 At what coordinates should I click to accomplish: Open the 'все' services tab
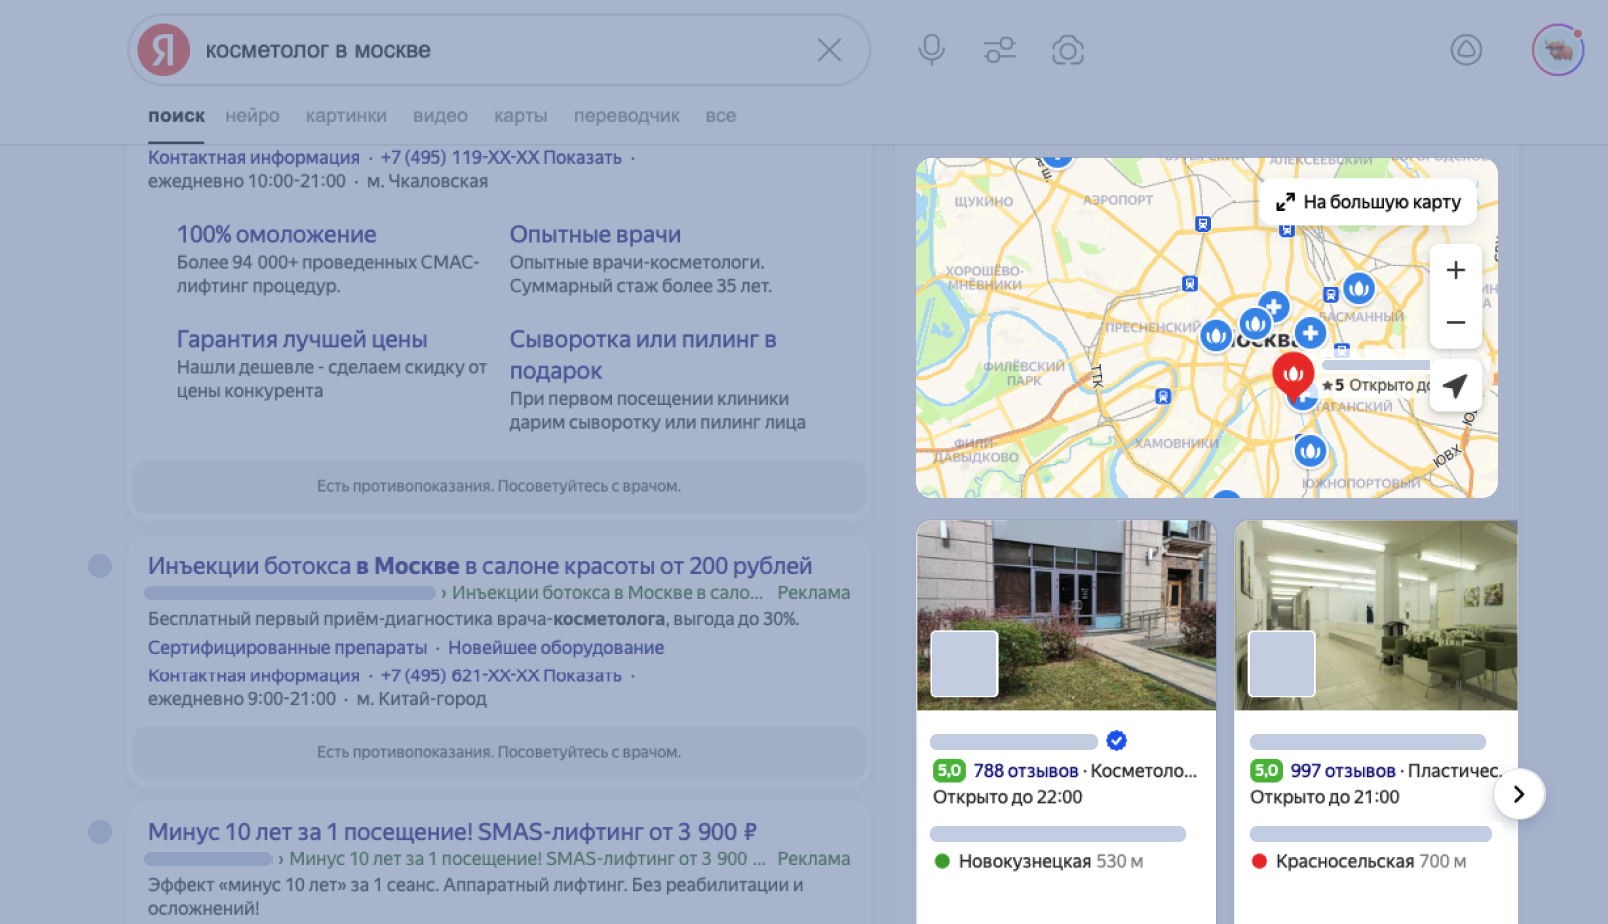pos(720,116)
